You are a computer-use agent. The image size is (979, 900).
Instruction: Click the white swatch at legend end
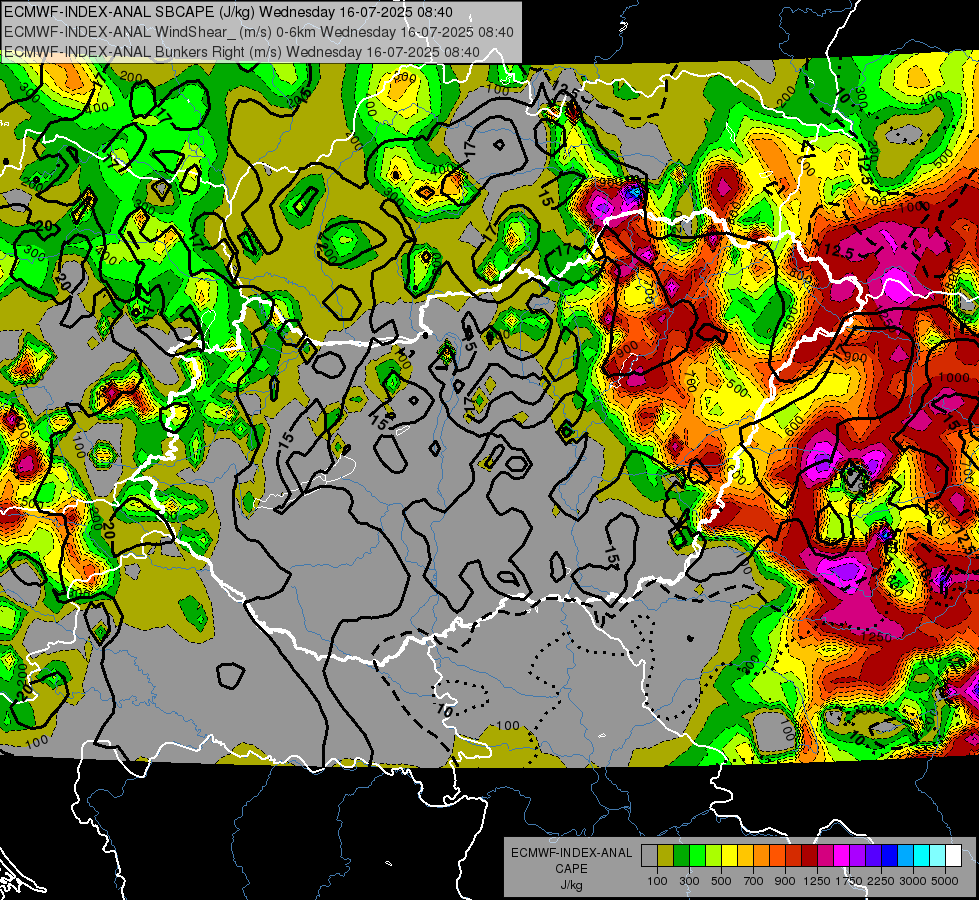tap(953, 855)
